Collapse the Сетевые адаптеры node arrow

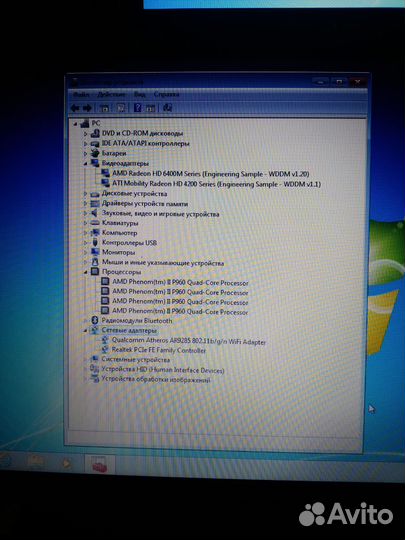(85, 331)
